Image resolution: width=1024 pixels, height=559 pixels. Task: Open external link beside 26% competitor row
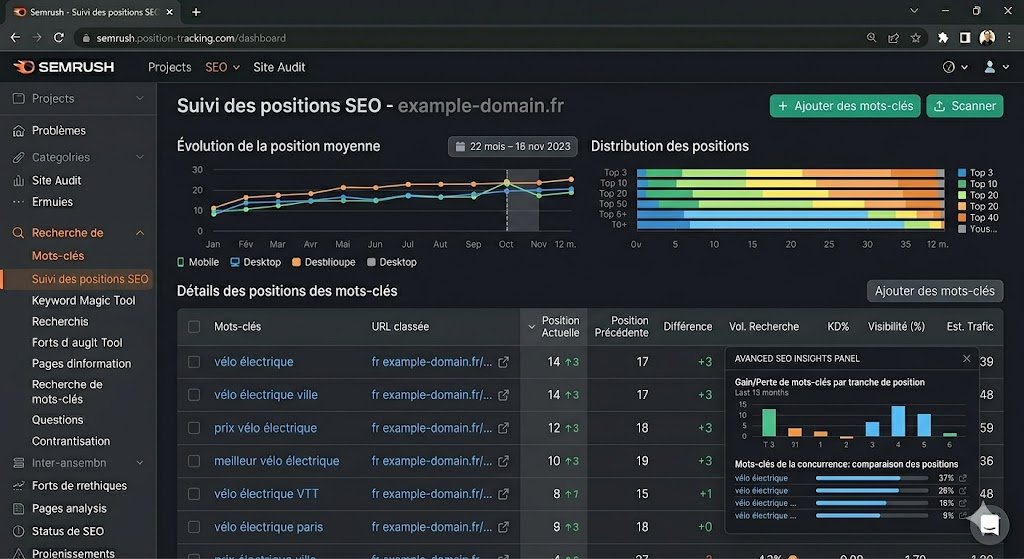pos(963,490)
